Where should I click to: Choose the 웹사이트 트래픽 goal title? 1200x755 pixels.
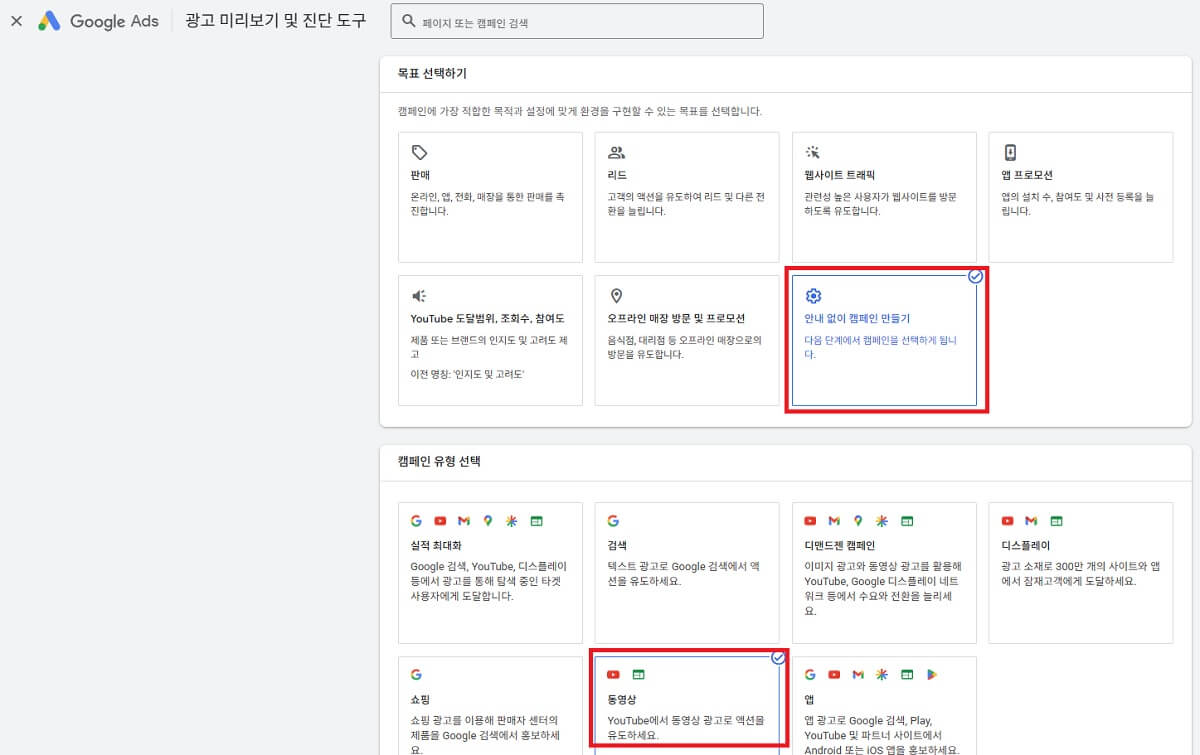(x=840, y=175)
